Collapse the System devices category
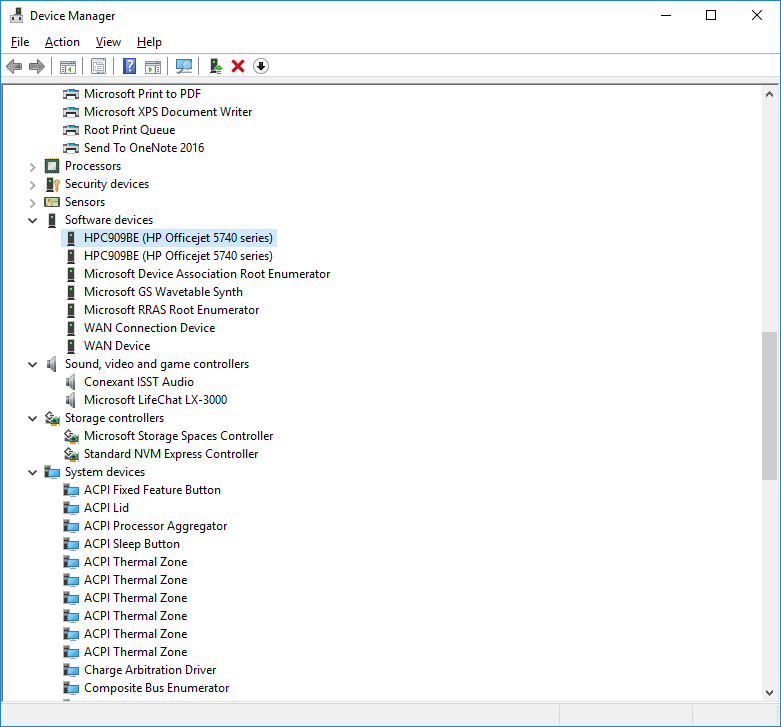781x727 pixels. (x=32, y=472)
